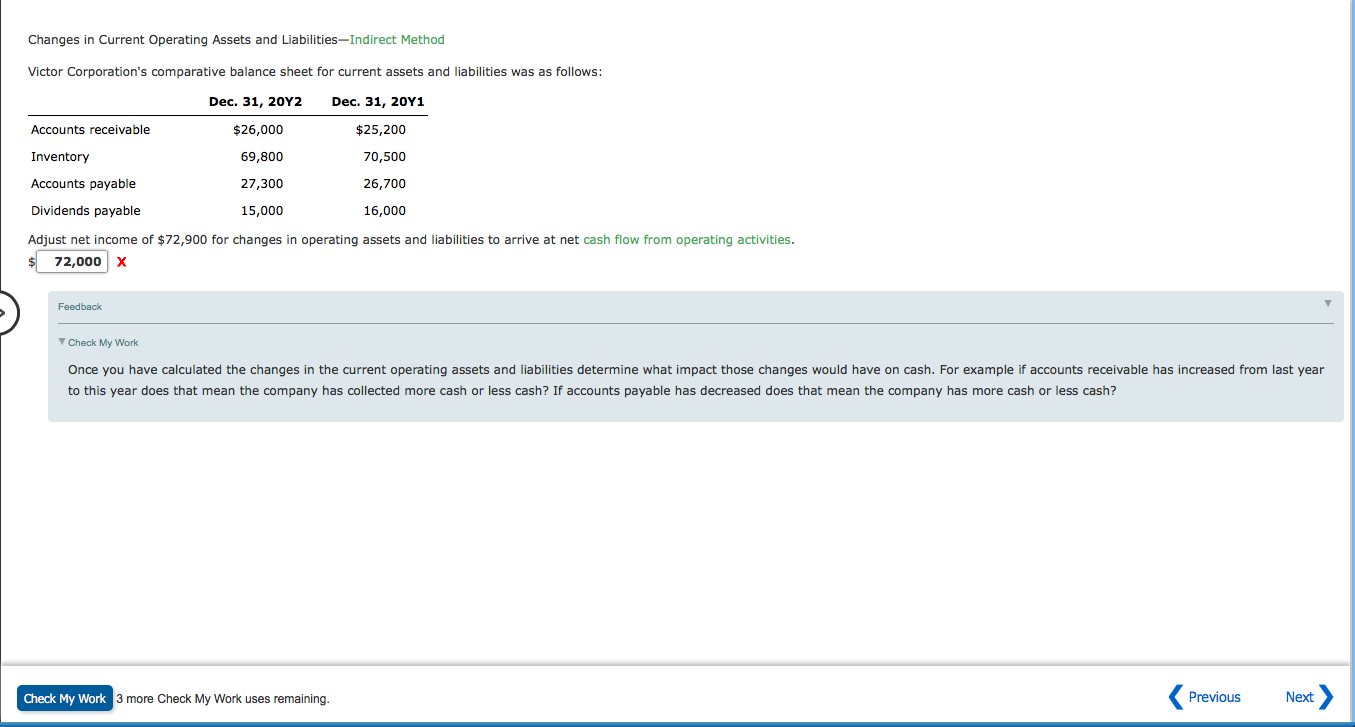Click the 15,000 dividends payable value
Image resolution: width=1355 pixels, height=727 pixels.
click(262, 211)
